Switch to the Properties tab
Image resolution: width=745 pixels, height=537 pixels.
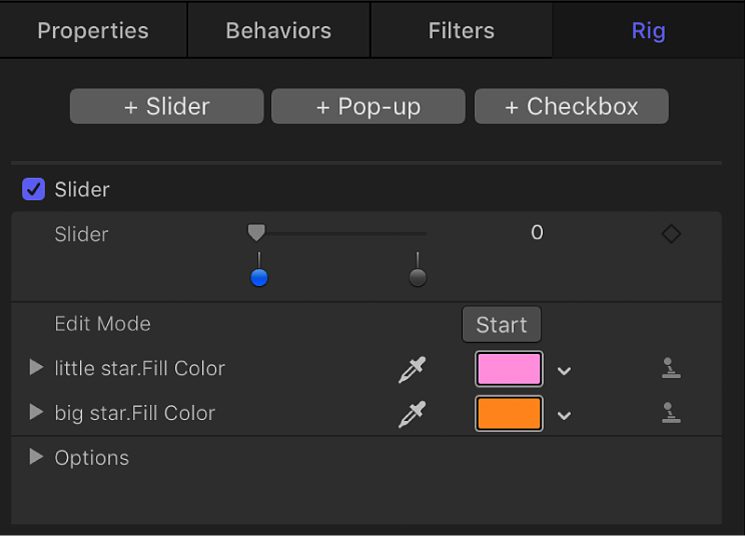pos(93,30)
